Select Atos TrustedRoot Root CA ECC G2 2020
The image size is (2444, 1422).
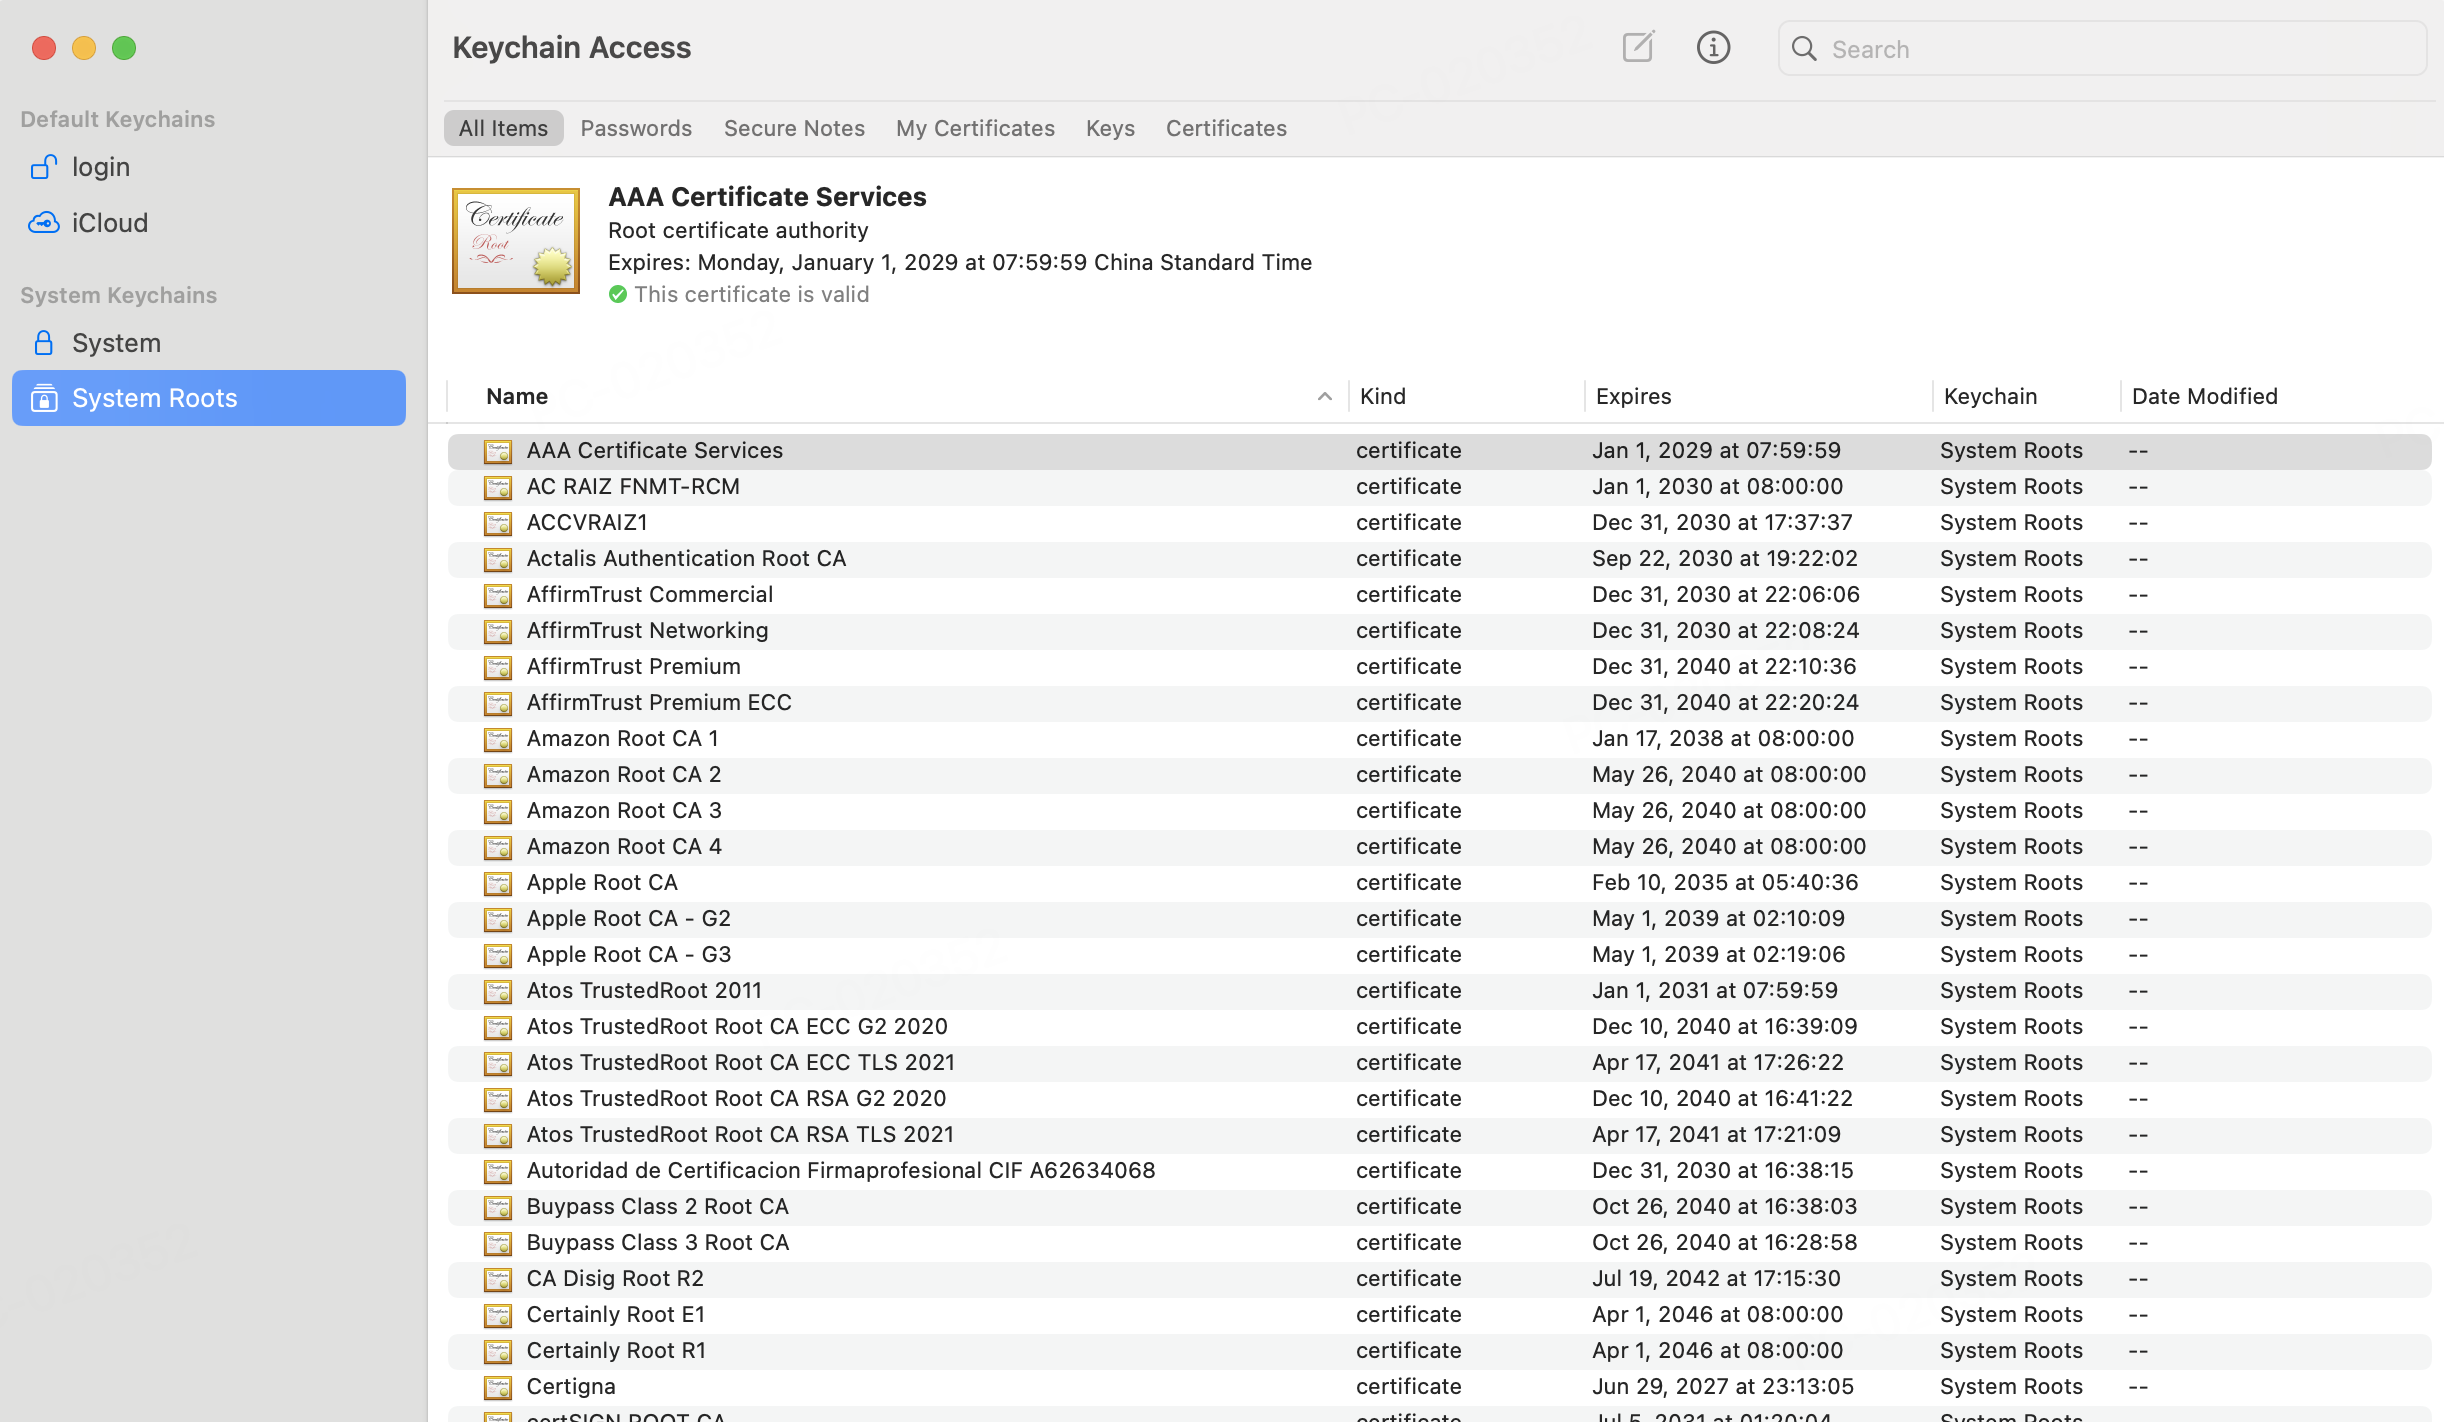click(x=1440, y=1027)
